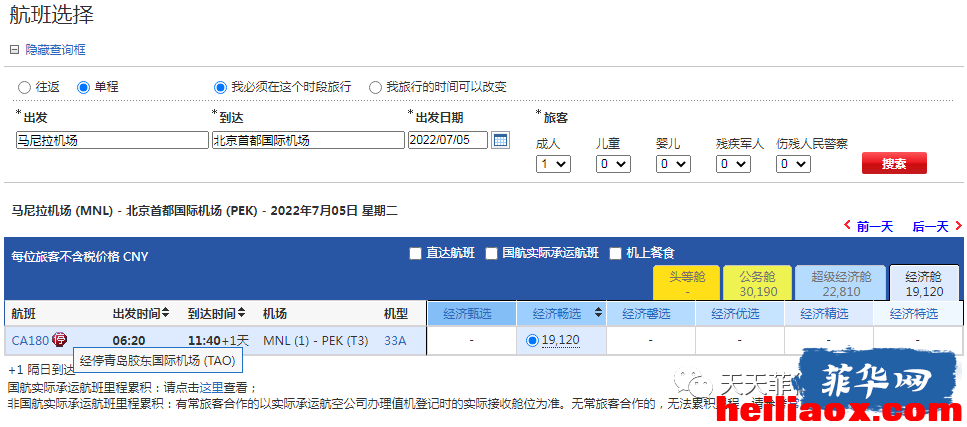Image resolution: width=967 pixels, height=427 pixels.
Task: Click the 隐藏查询框 link
Action: click(x=56, y=50)
